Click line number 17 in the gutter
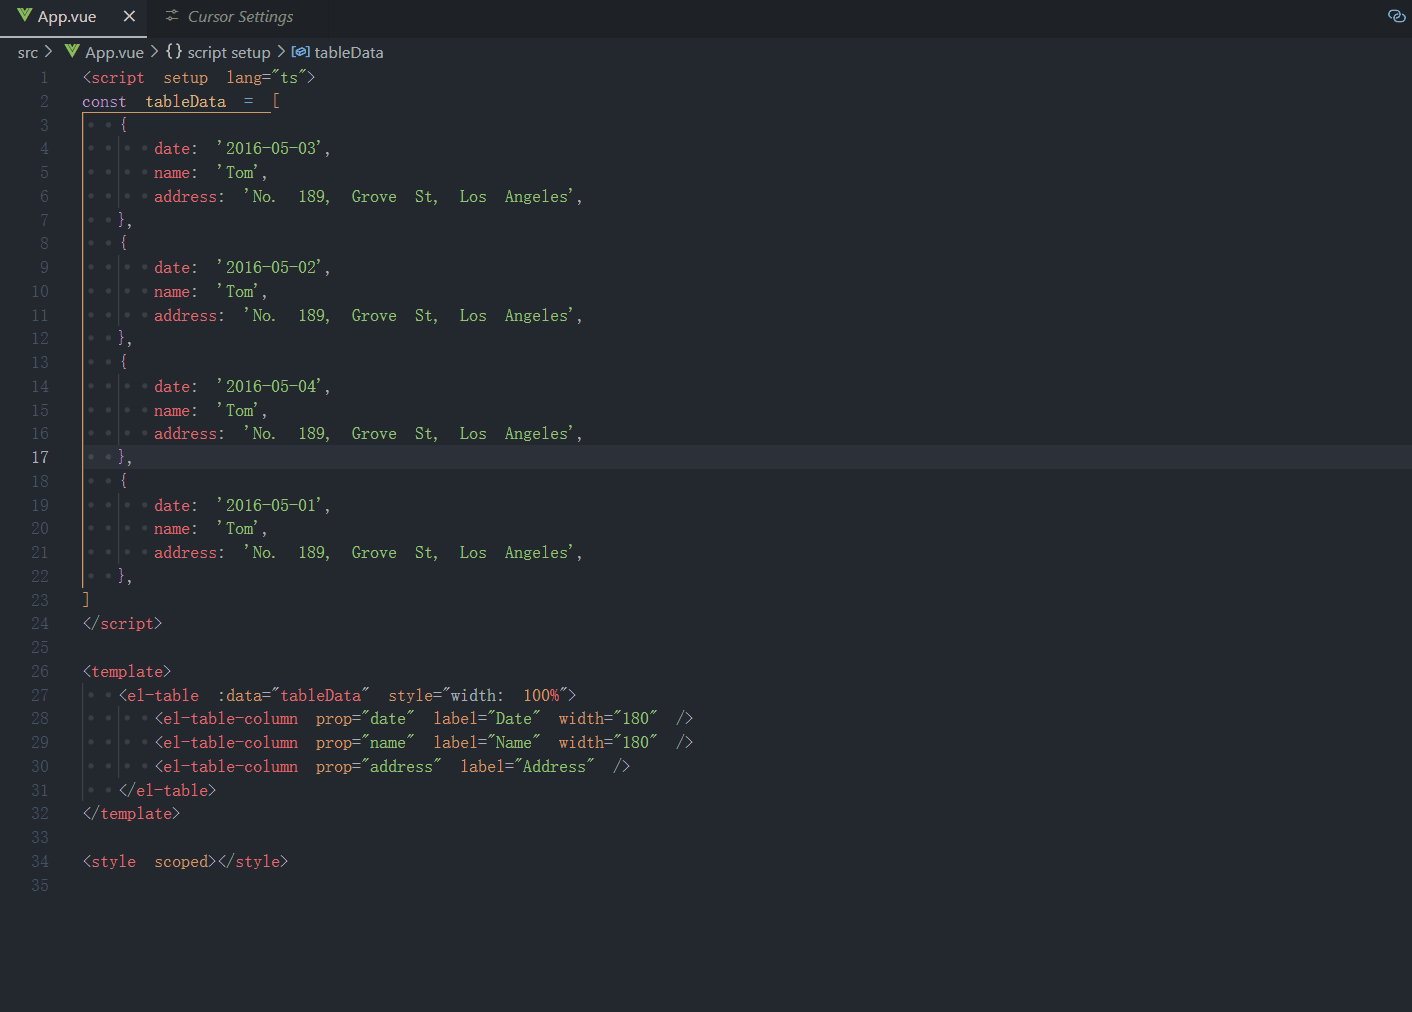Screen dimensions: 1412x1012 click(x=40, y=457)
